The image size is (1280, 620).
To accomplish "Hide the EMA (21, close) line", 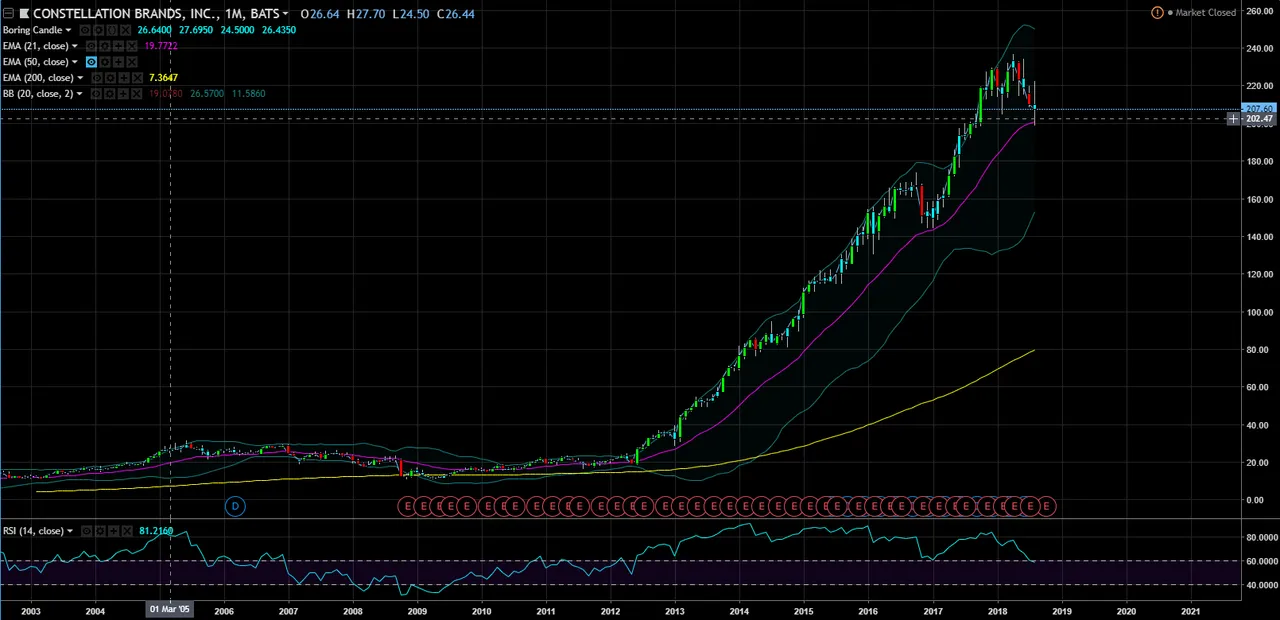I will coord(91,46).
